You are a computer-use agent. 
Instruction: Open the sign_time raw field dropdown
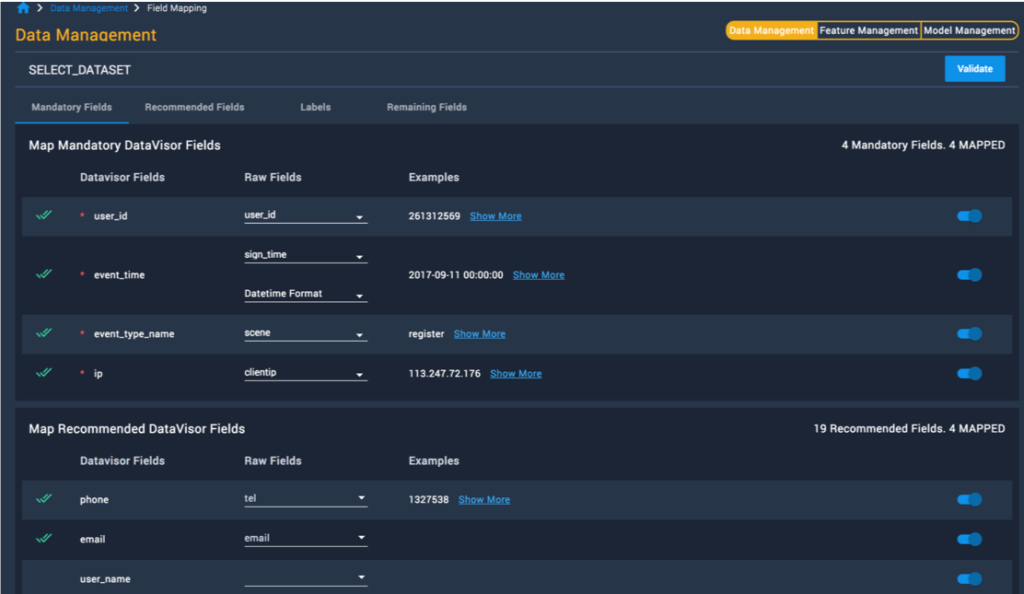(x=306, y=255)
